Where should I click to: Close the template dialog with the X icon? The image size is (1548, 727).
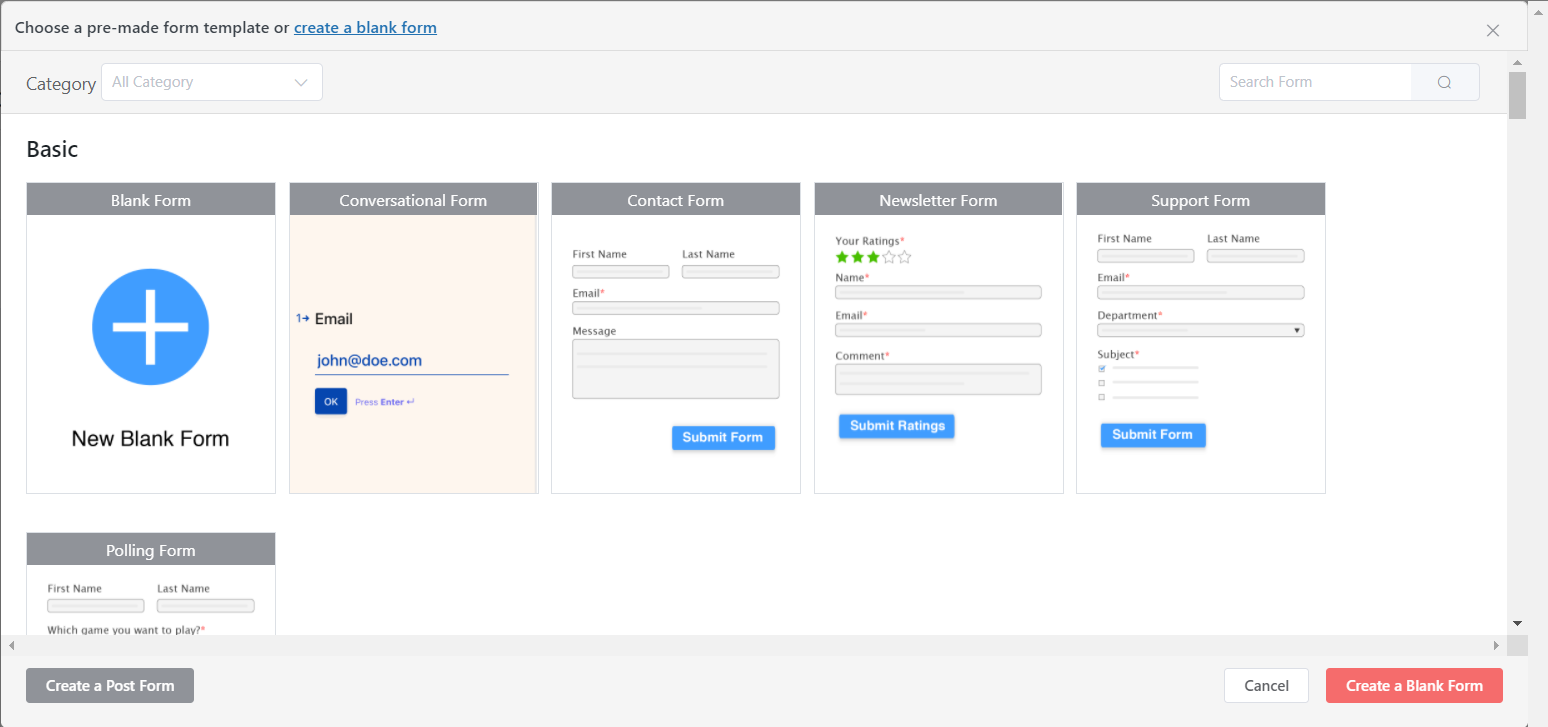point(1493,30)
